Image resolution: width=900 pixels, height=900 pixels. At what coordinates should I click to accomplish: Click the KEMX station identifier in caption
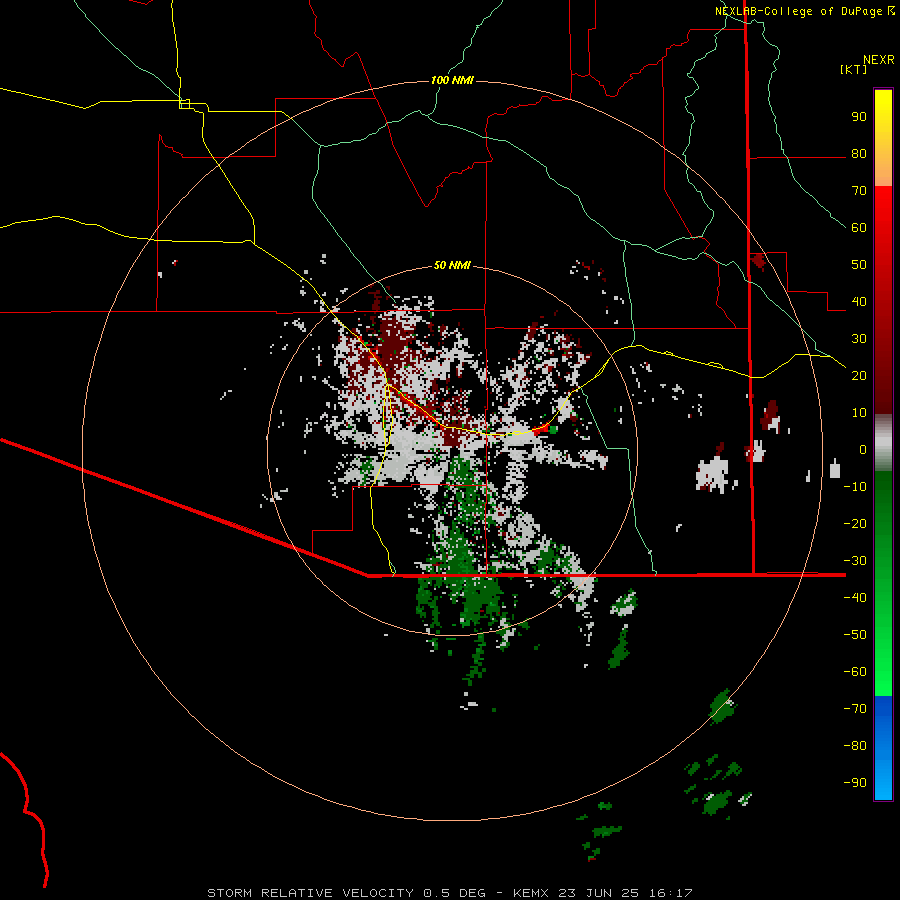531,893
